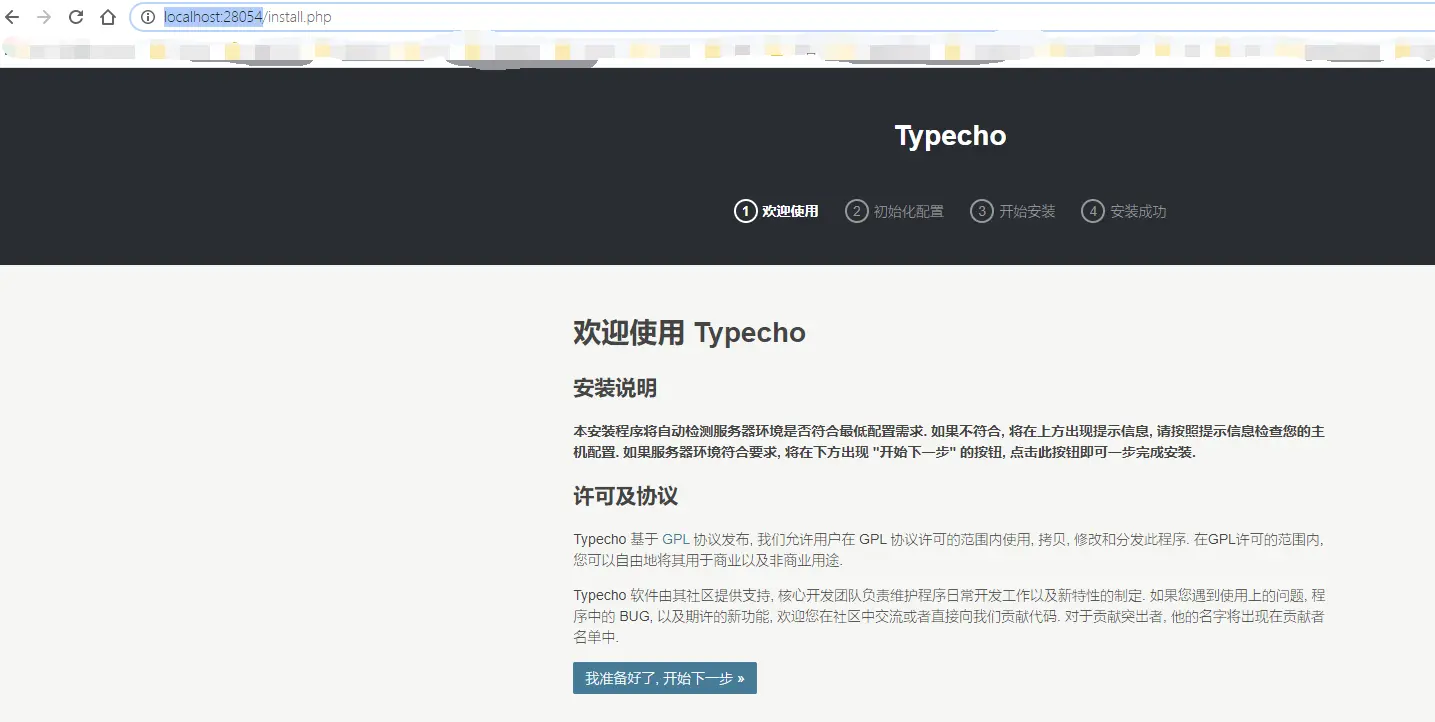Click the 安装说明 heading
This screenshot has width=1435, height=722.
tap(615, 388)
